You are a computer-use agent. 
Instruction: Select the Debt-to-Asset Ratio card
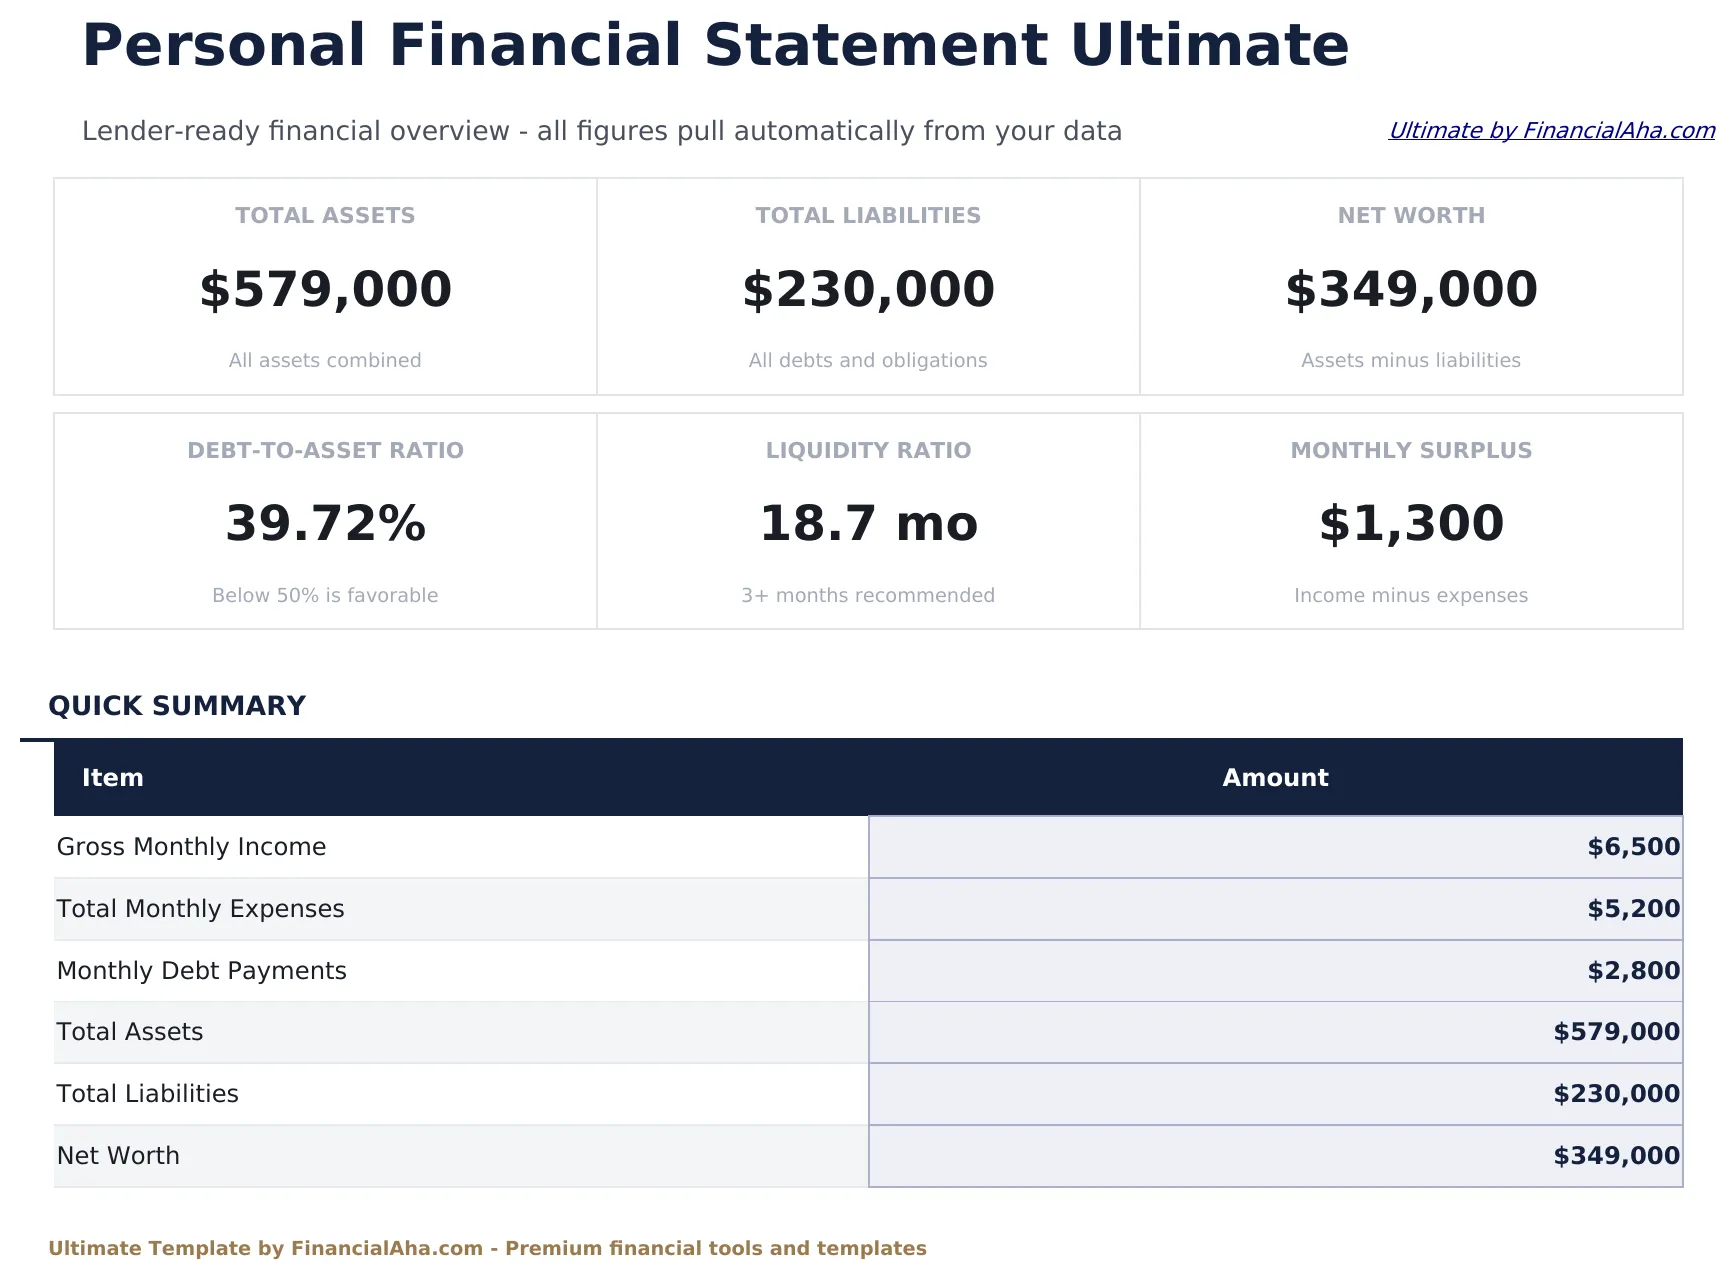coord(324,521)
